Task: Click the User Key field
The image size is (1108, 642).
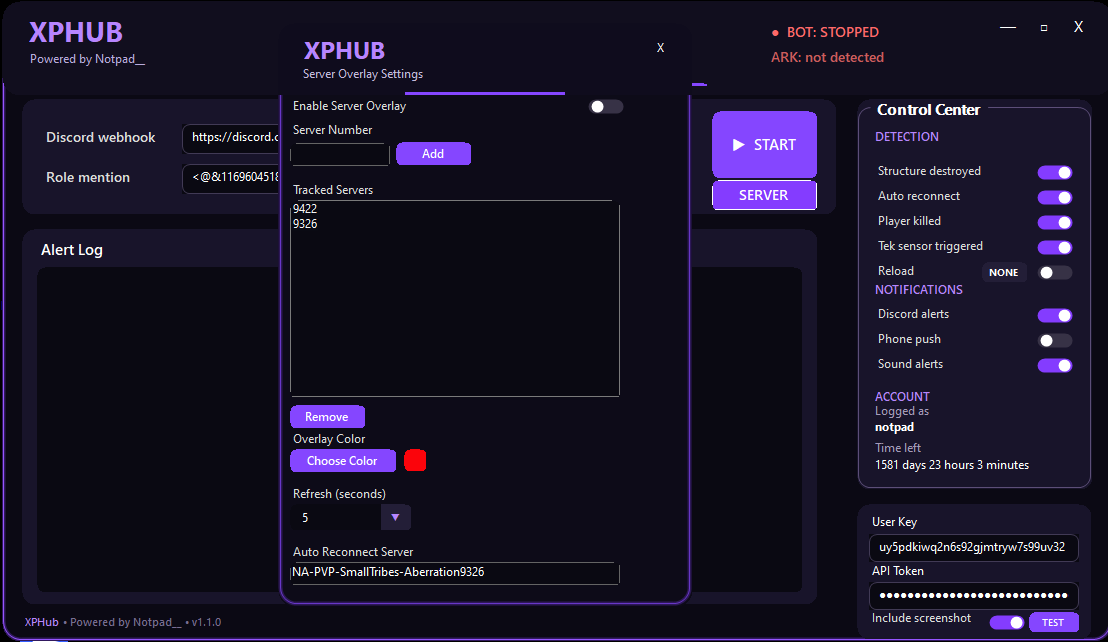Action: pyautogui.click(x=974, y=547)
